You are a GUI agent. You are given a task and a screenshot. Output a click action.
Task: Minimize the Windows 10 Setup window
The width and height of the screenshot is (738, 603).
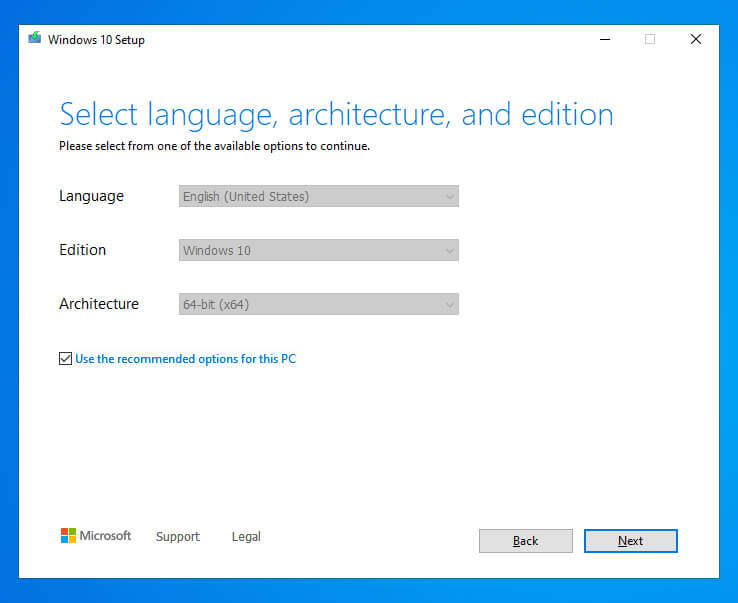click(x=605, y=39)
